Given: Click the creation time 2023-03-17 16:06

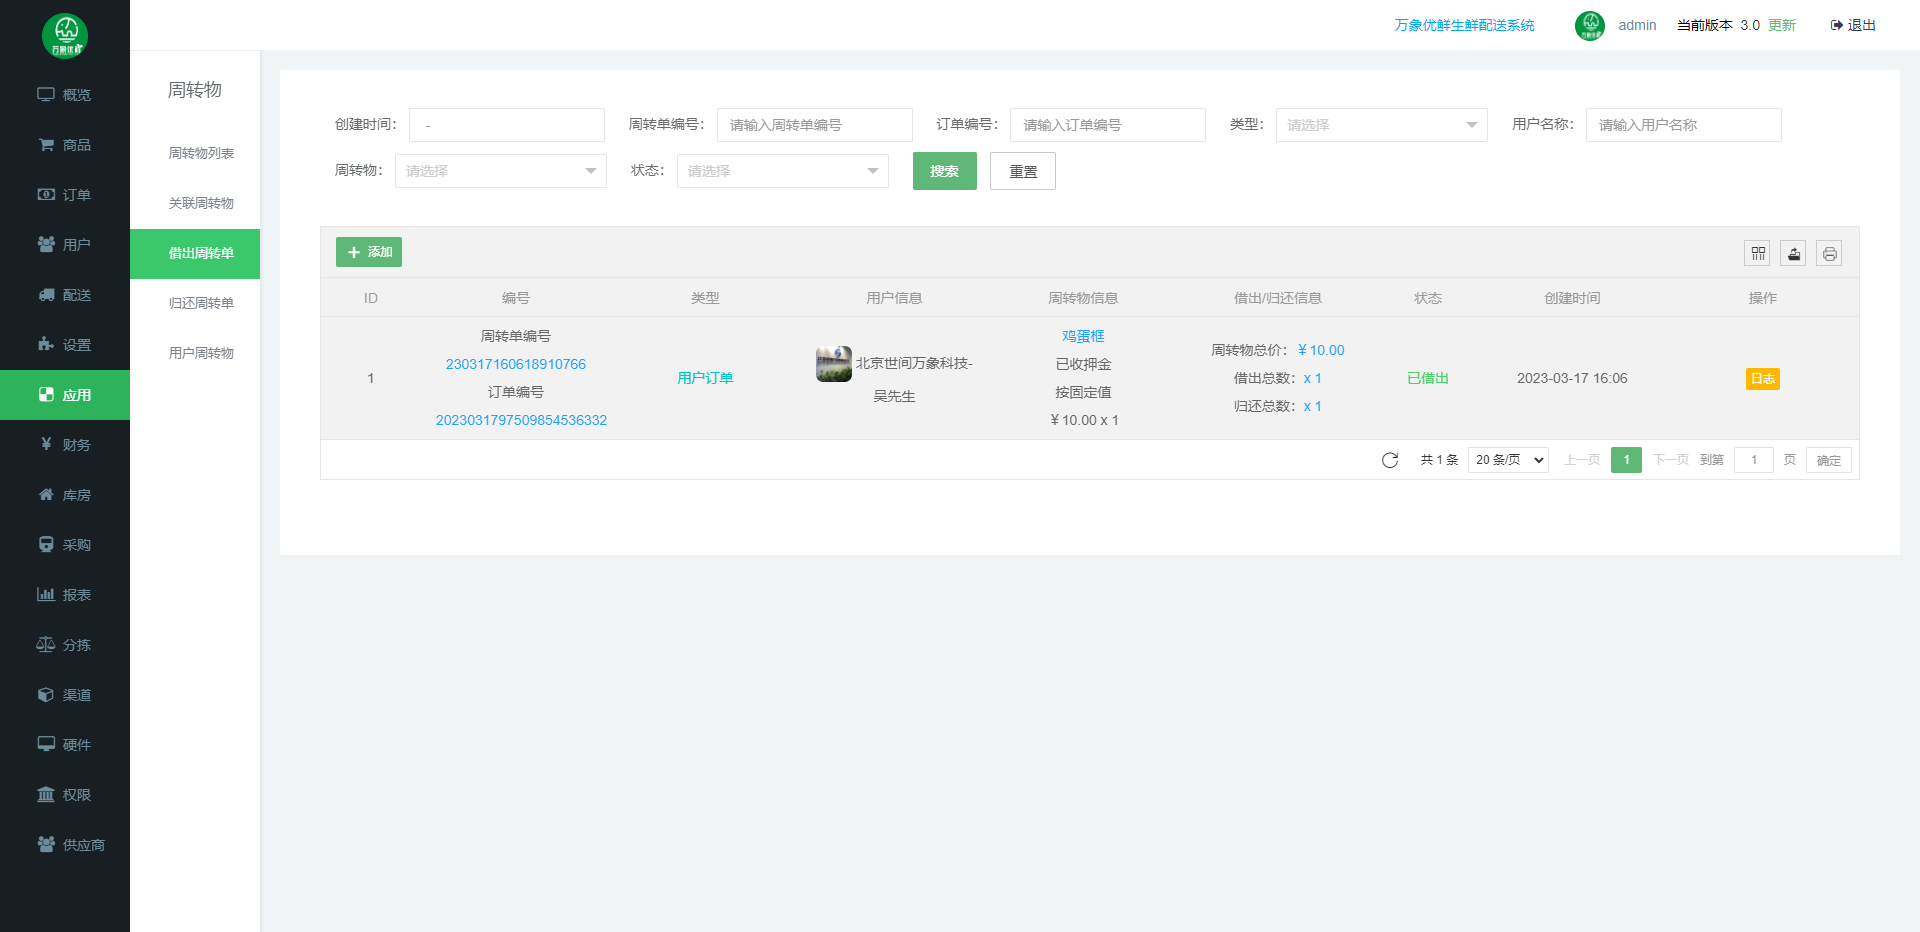Looking at the screenshot, I should tap(1572, 378).
